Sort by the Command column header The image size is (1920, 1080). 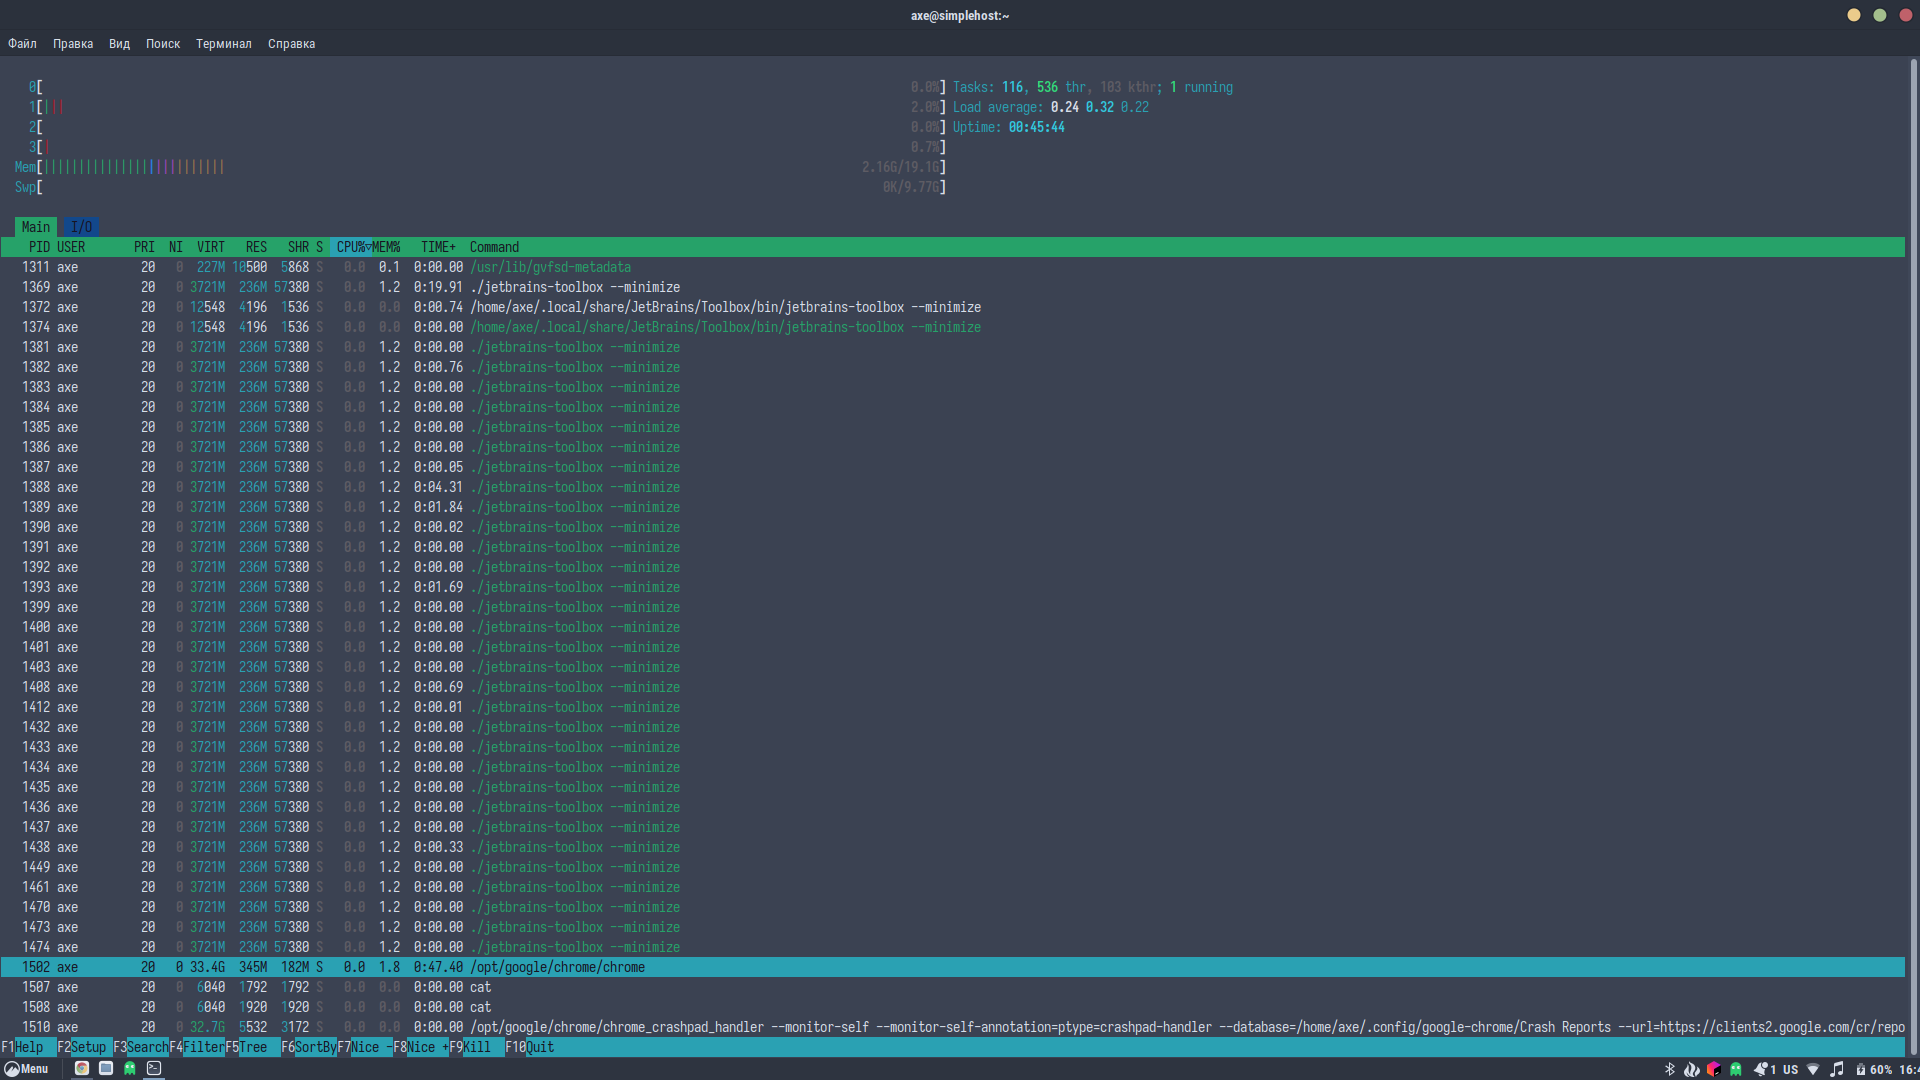(494, 247)
